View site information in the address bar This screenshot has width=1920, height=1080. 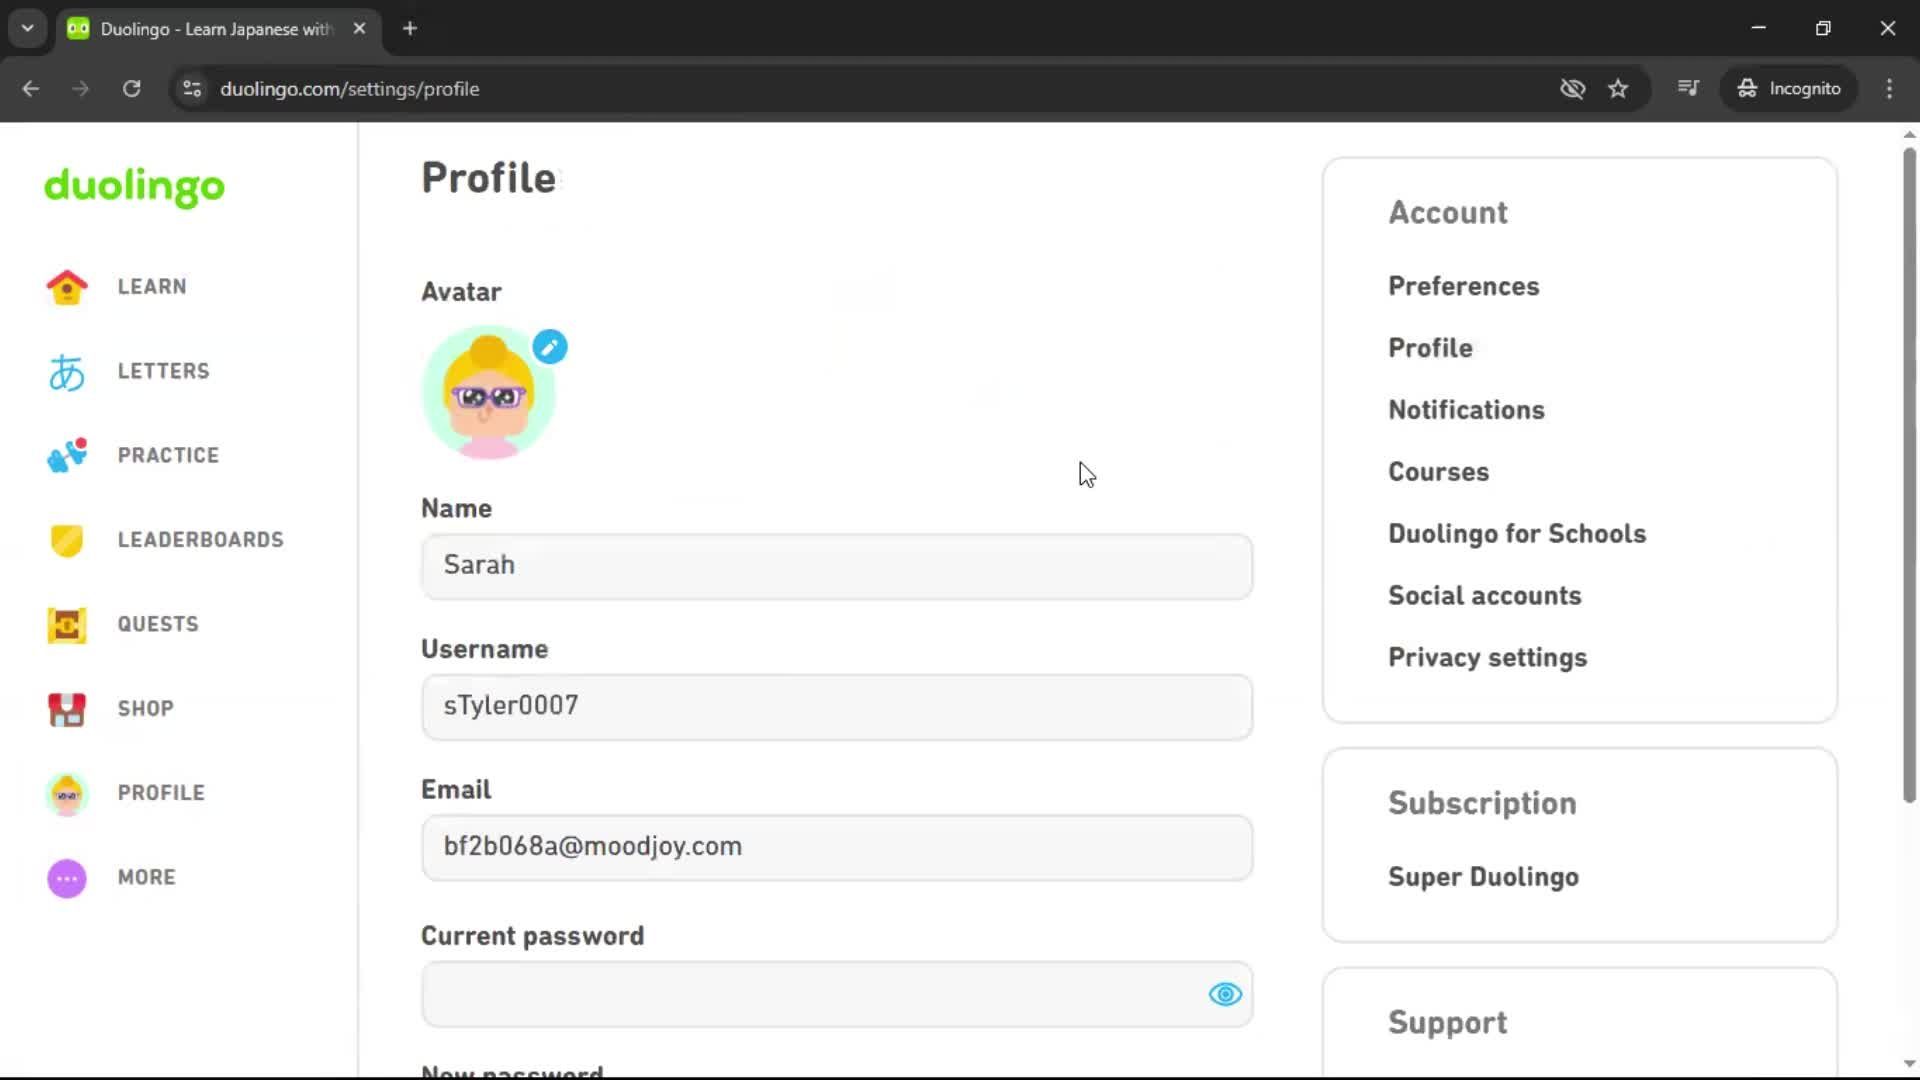pos(192,89)
